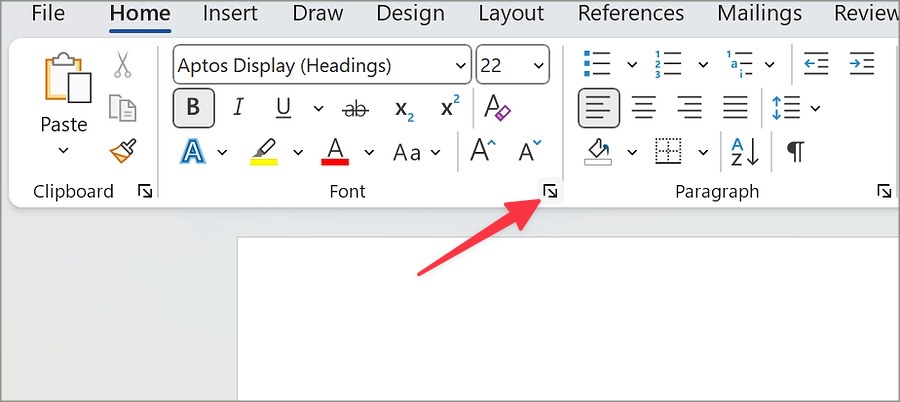Click the Cut scissors icon
The width and height of the screenshot is (900, 402).
tap(122, 65)
